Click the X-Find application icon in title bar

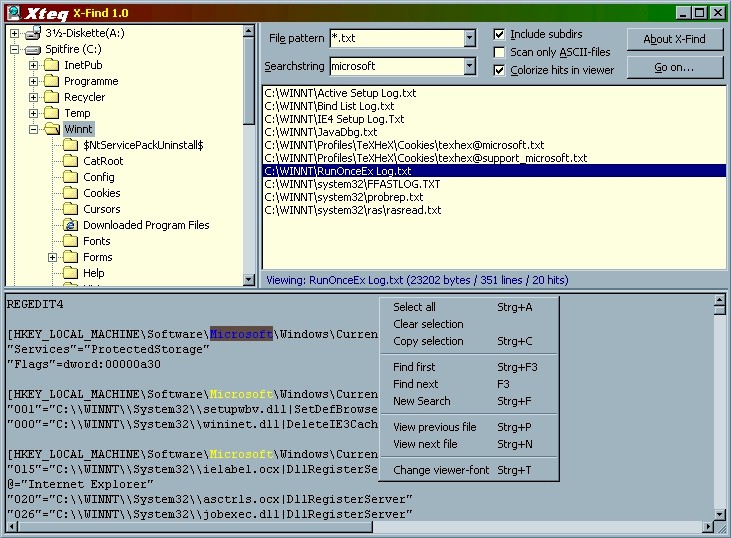[14, 13]
